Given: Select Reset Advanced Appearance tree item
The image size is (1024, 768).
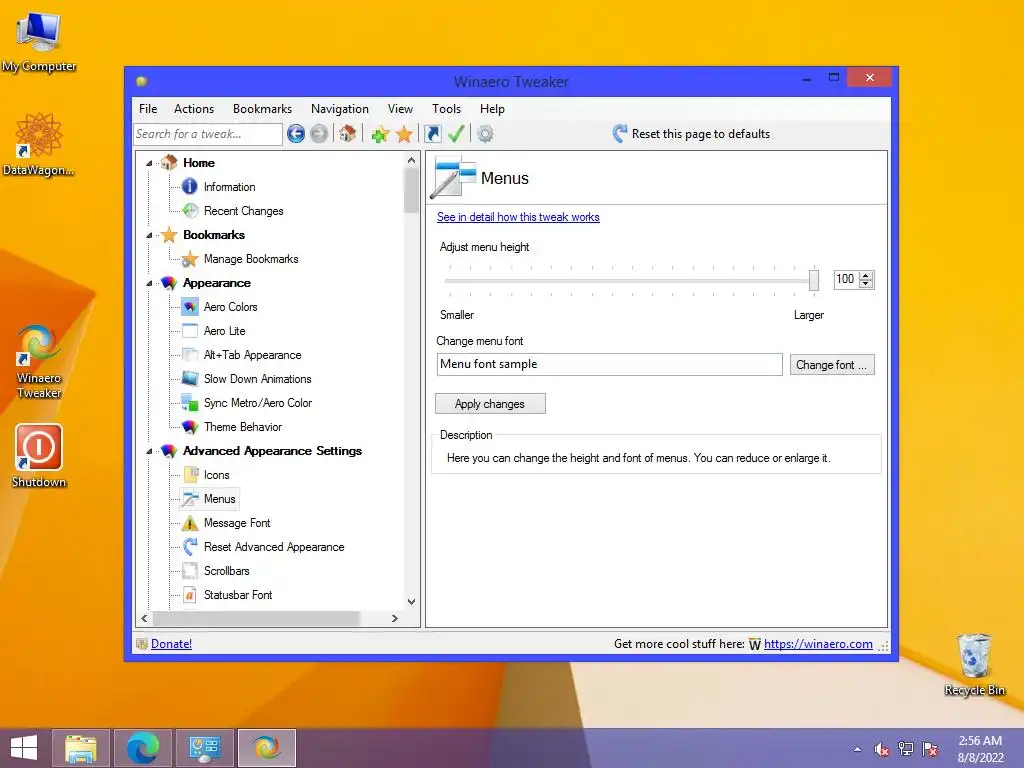Looking at the screenshot, I should pyautogui.click(x=274, y=547).
